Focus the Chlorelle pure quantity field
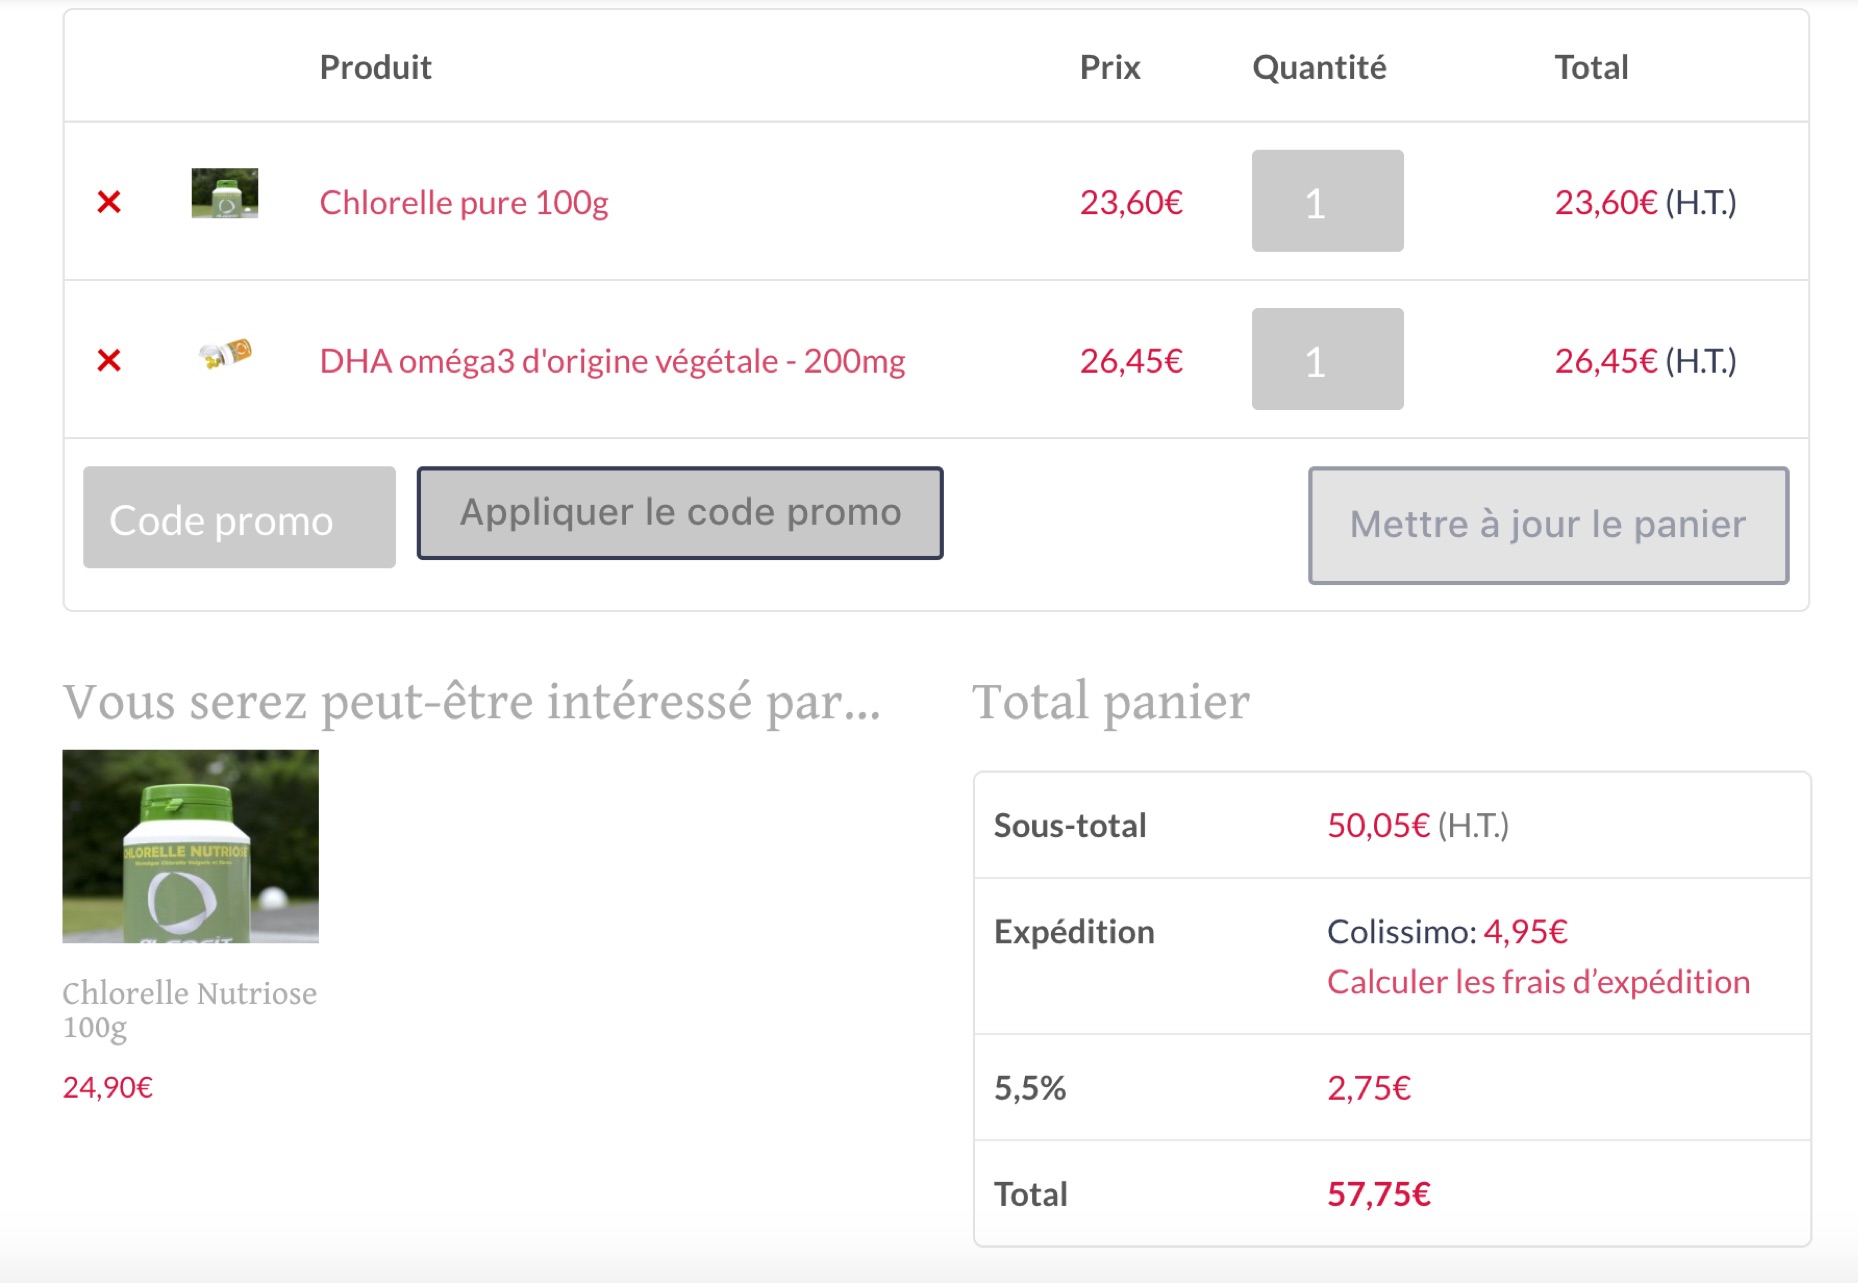The image size is (1858, 1283). pos(1327,201)
